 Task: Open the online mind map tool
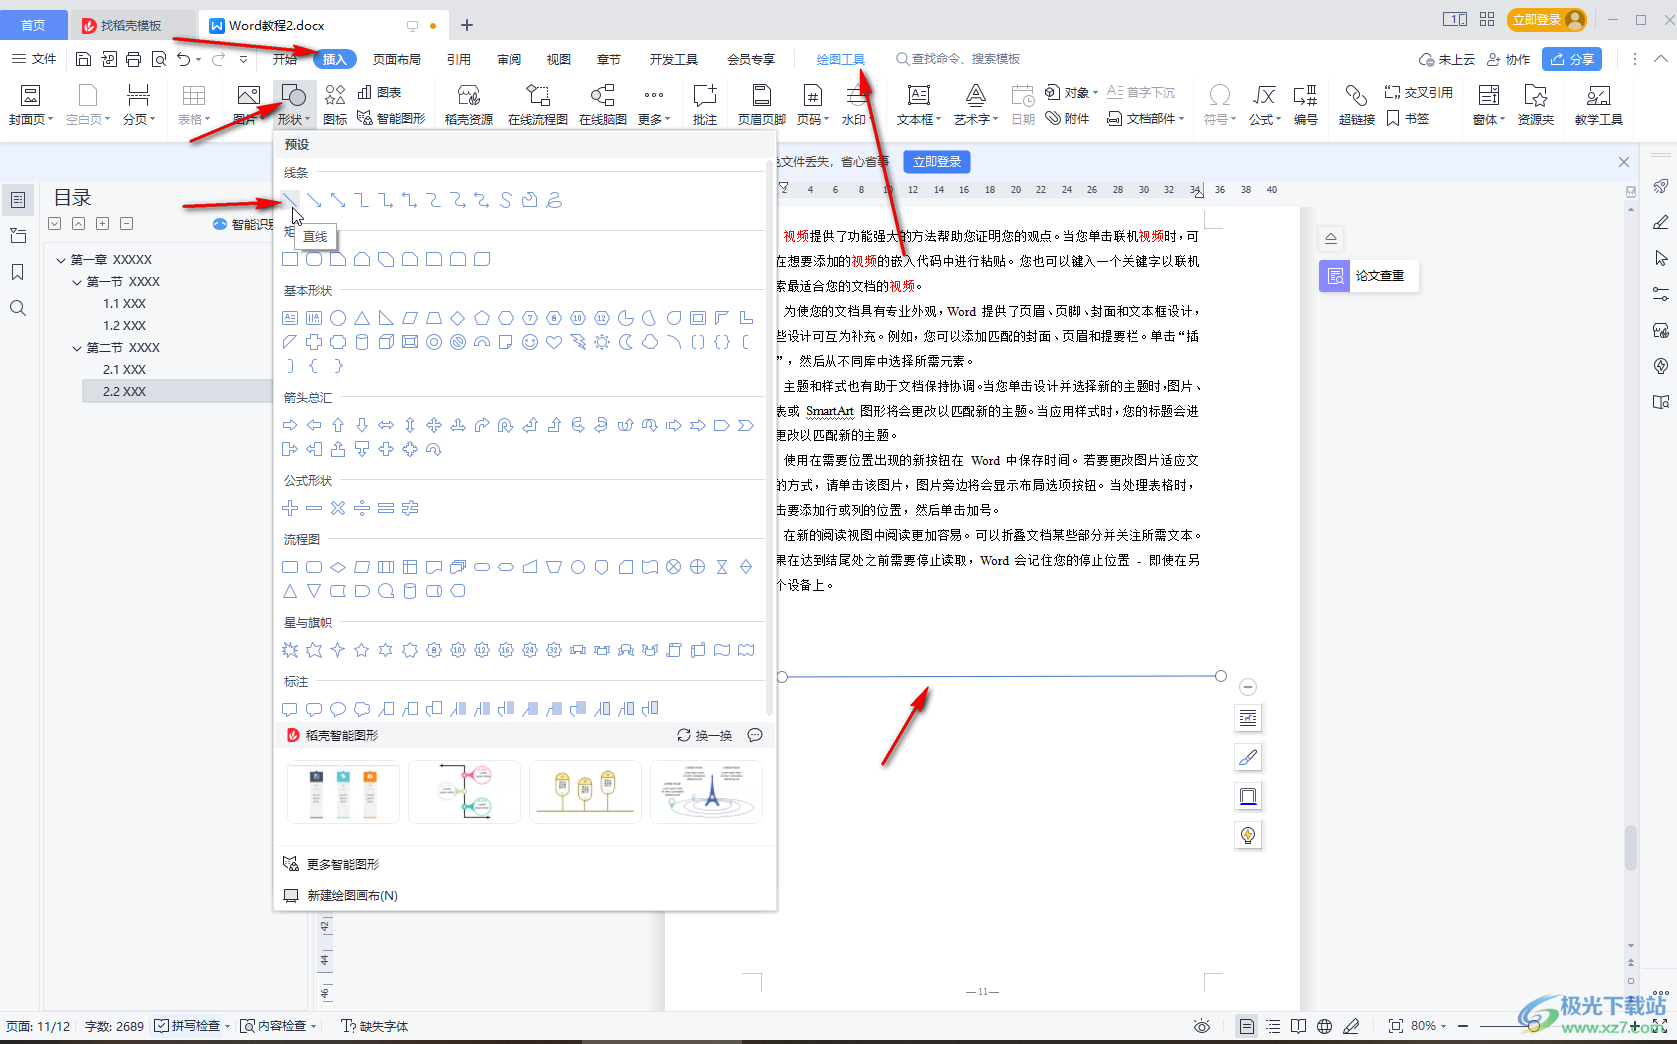[603, 105]
